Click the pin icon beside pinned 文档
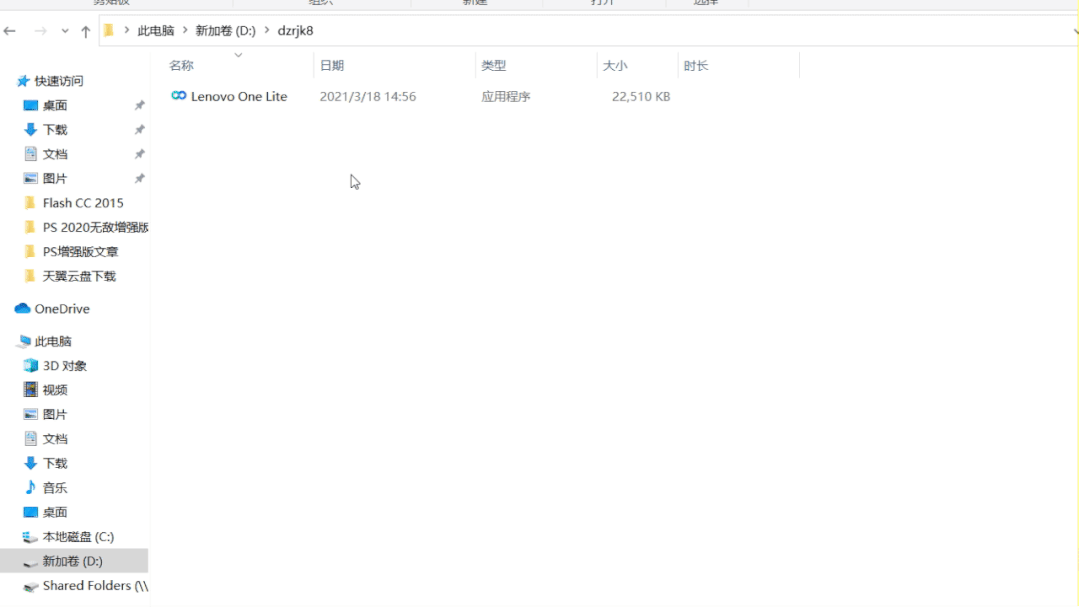Screen dimensions: 1079x607 coord(139,154)
